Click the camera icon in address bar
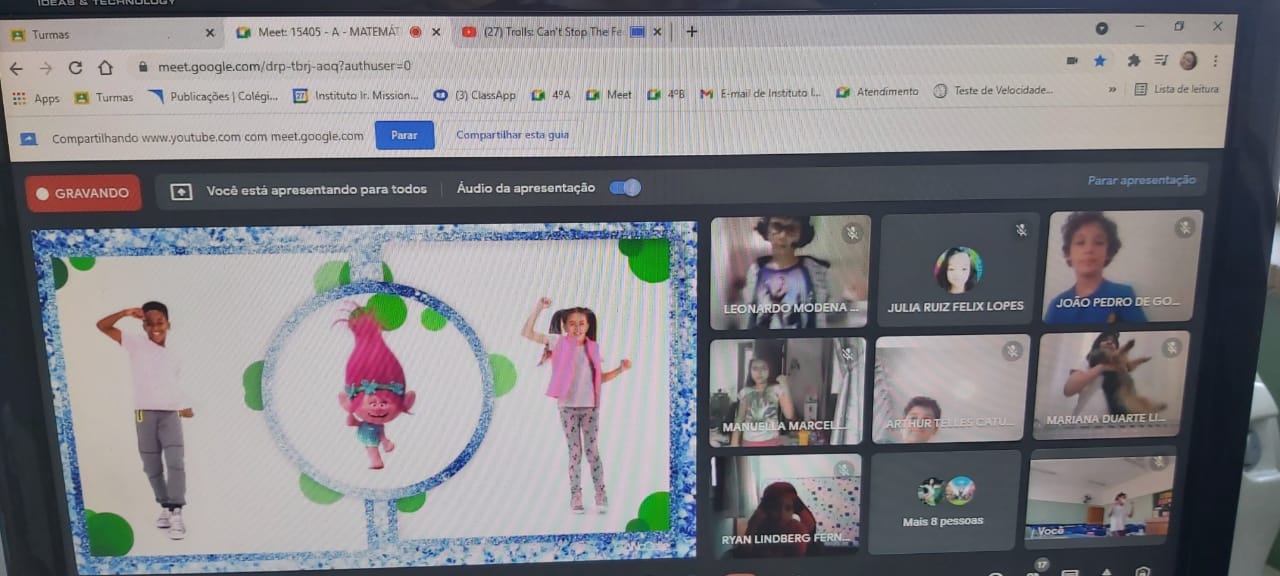 [1072, 60]
